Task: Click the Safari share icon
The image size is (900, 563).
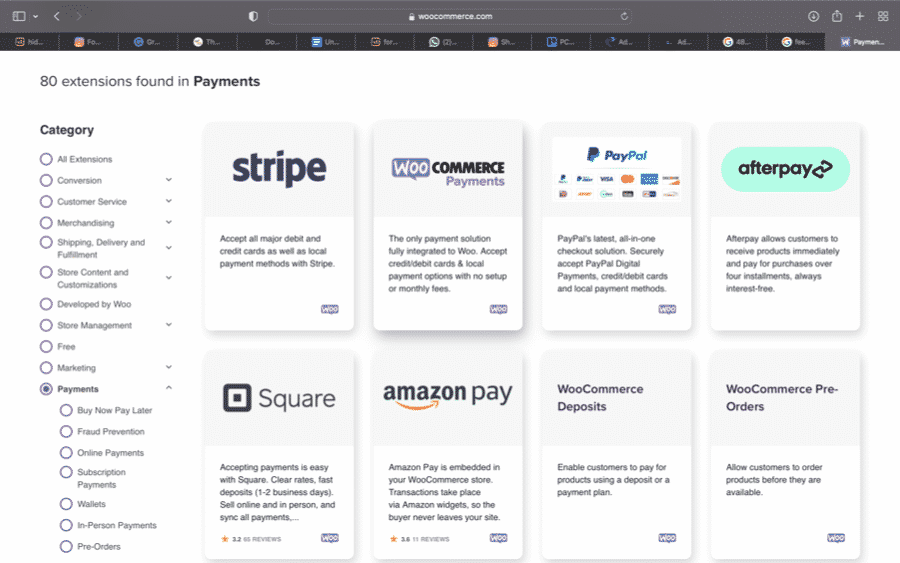Action: click(x=837, y=16)
